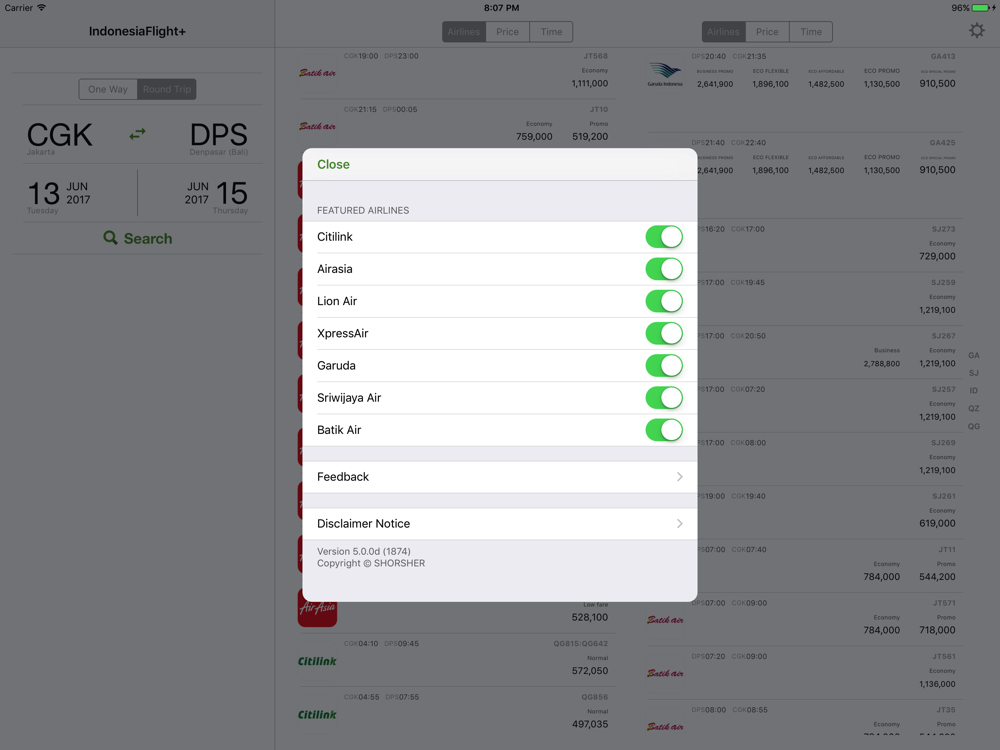Click the magnifier Search icon

click(x=110, y=238)
